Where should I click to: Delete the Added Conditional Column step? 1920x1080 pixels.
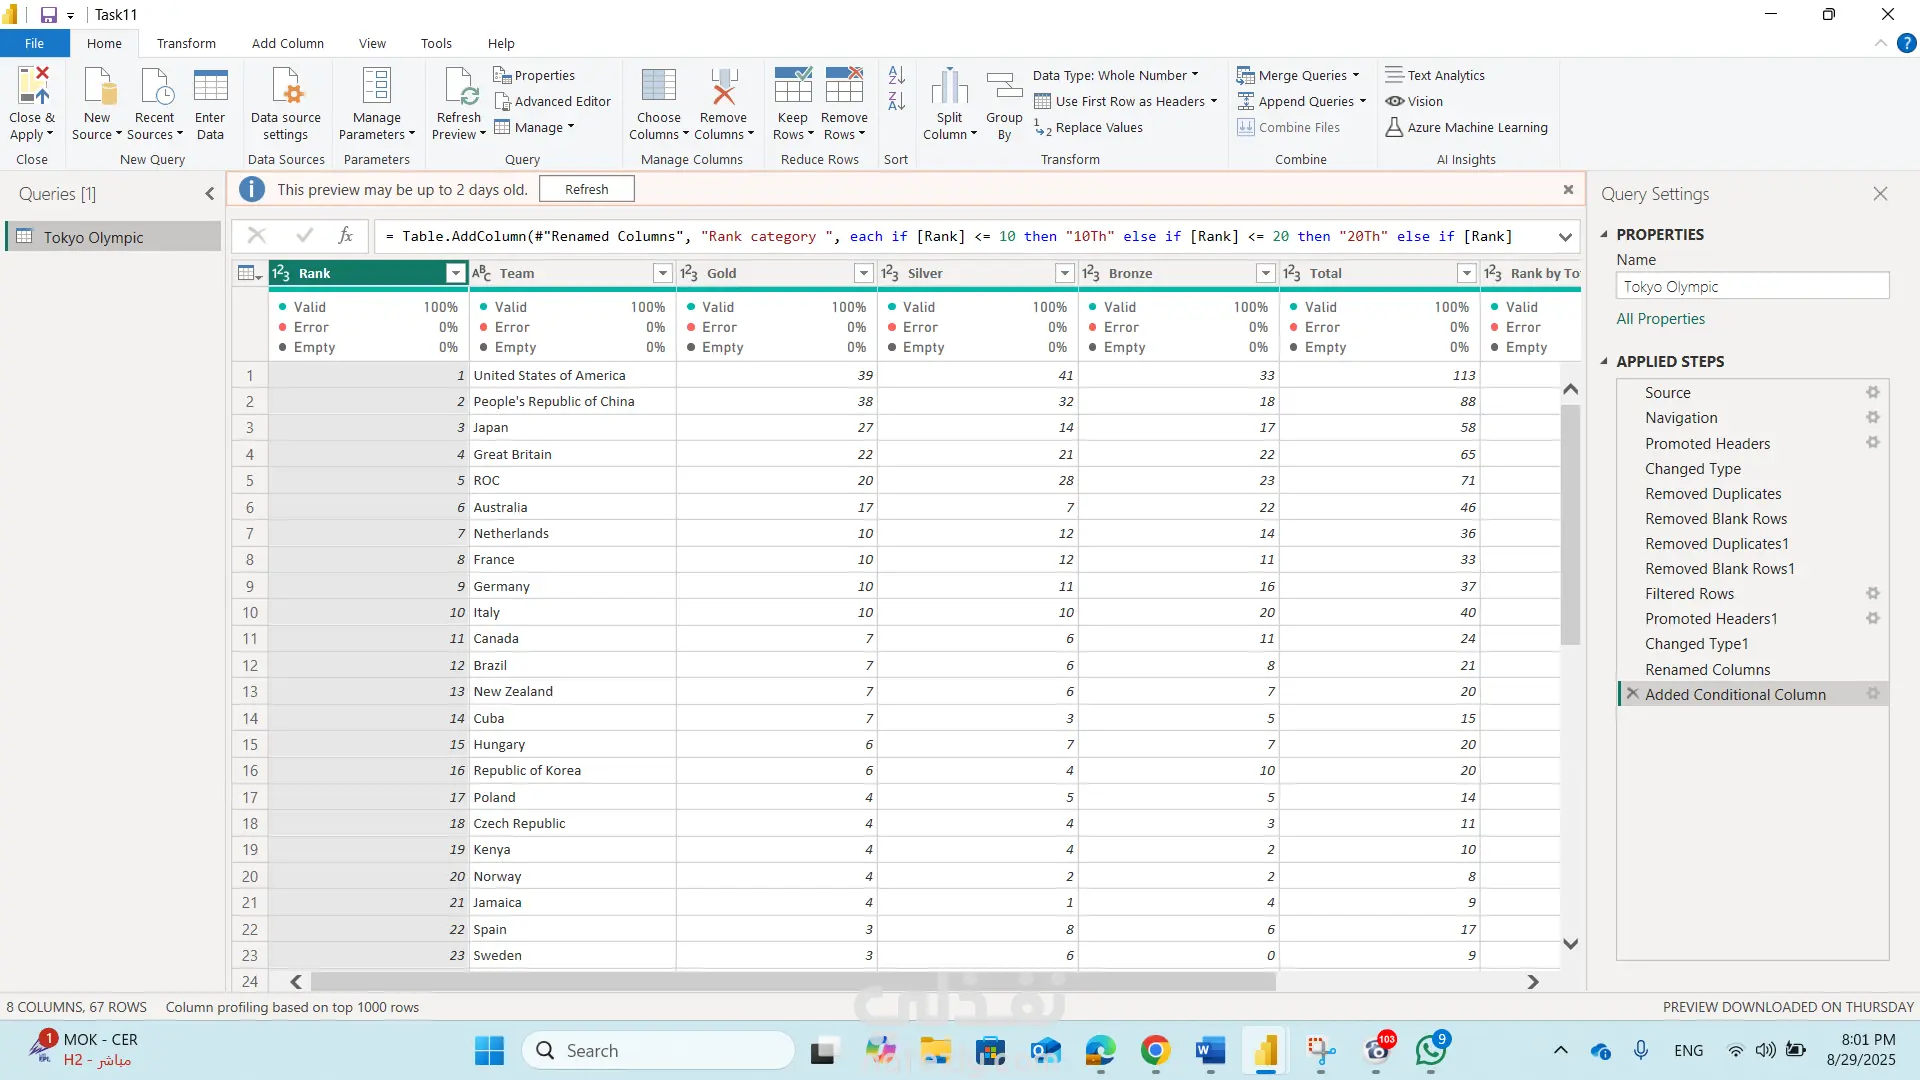[1633, 694]
